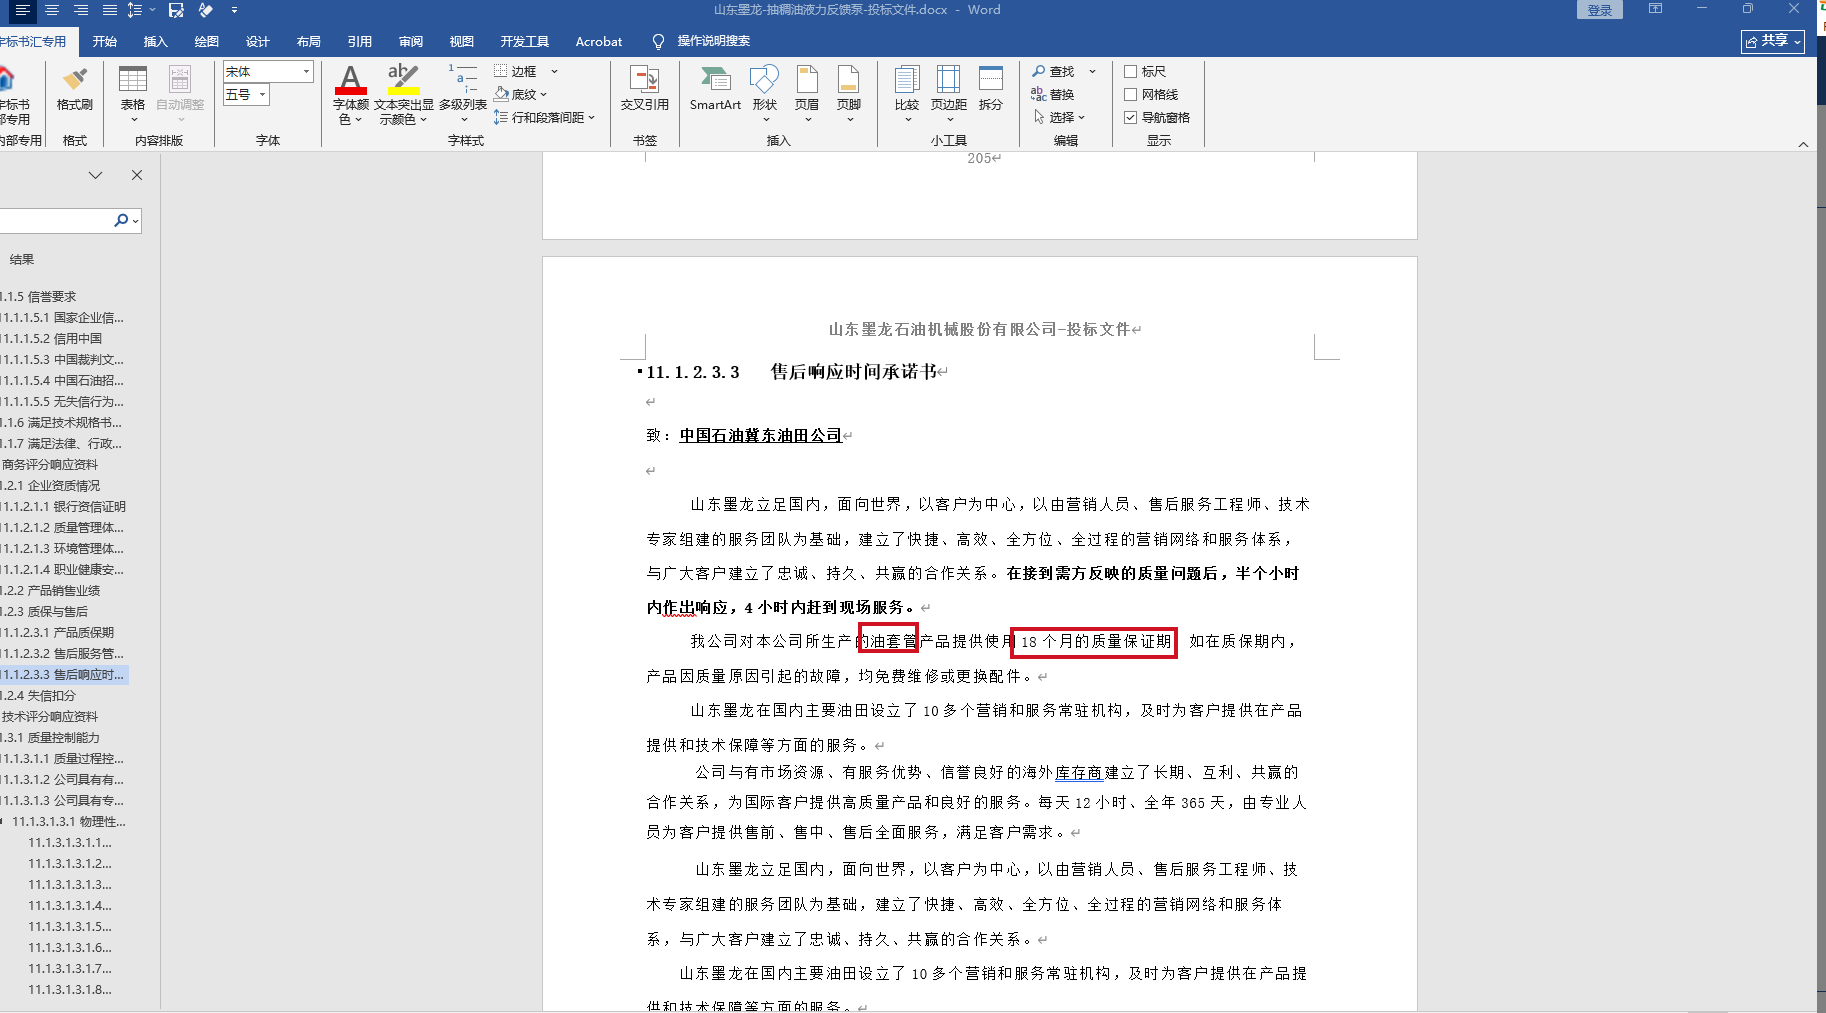Image resolution: width=1826 pixels, height=1013 pixels.
Task: Click the 结果 results tab in navigation pane
Action: point(22,259)
